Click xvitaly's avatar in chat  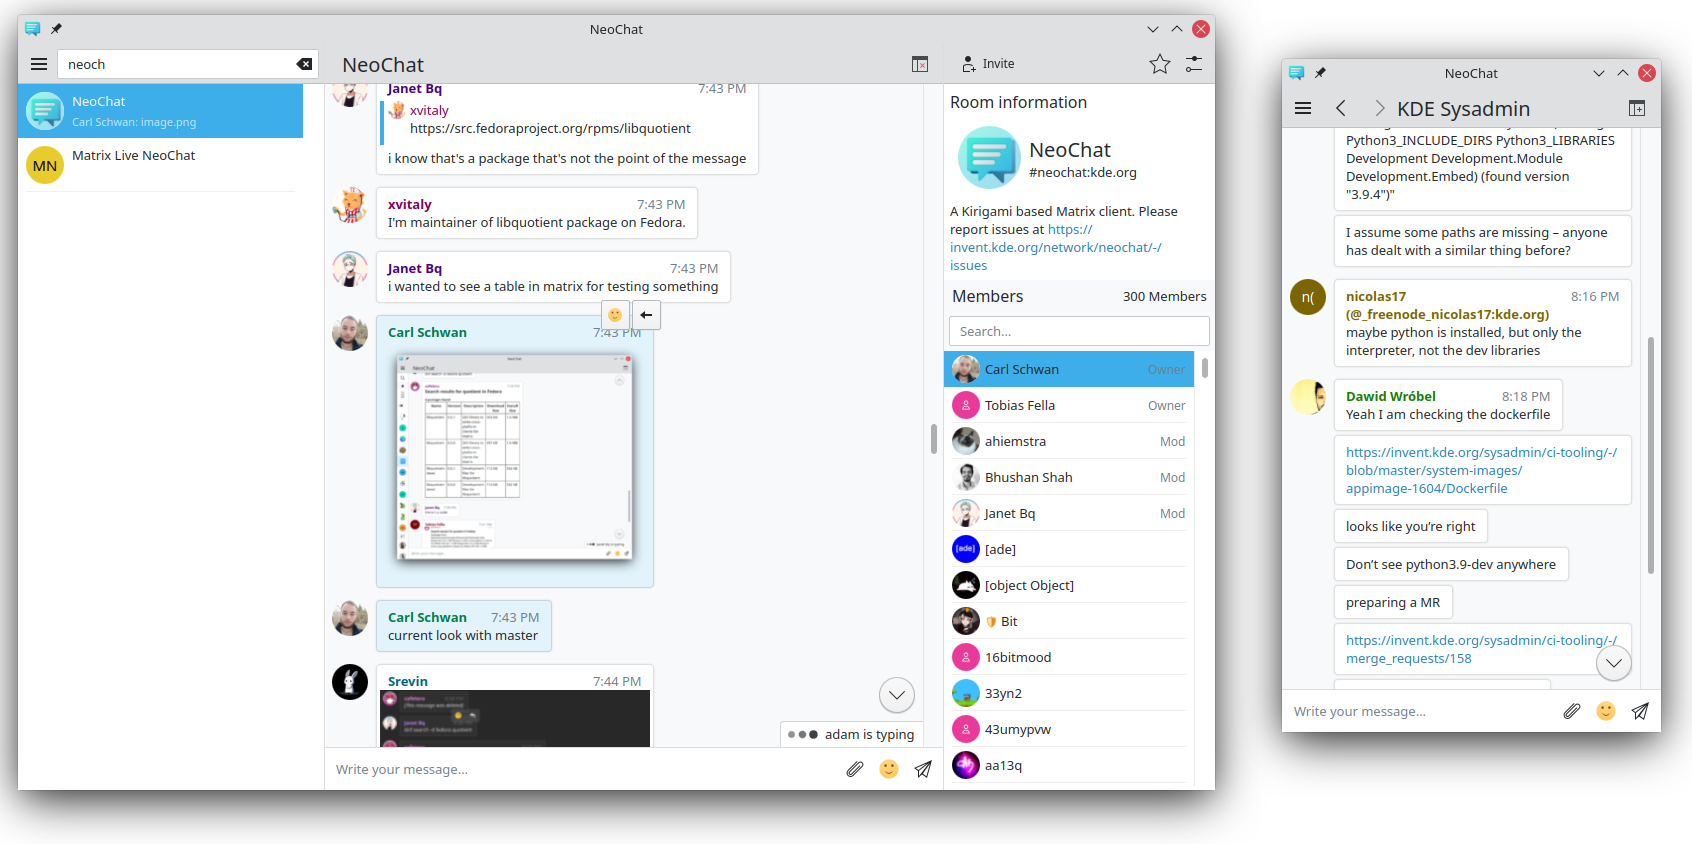coord(350,205)
